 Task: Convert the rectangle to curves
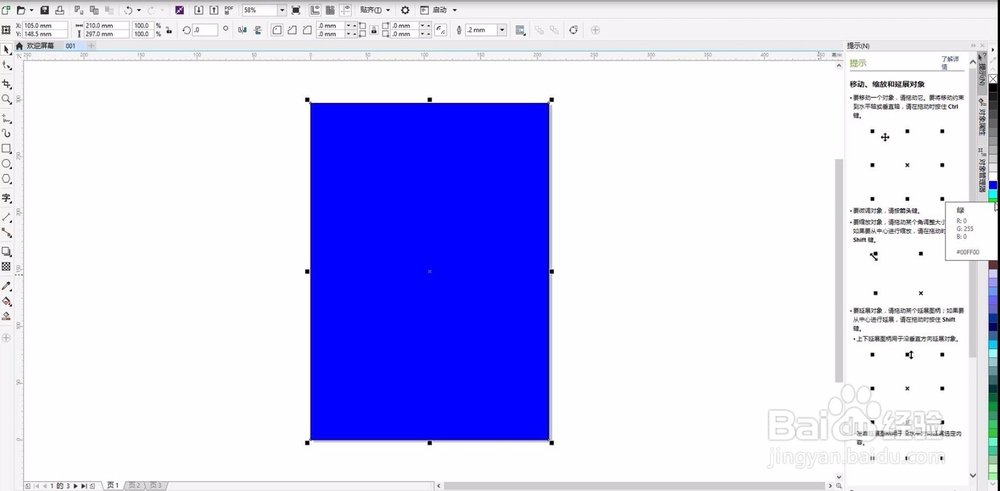coord(573,30)
